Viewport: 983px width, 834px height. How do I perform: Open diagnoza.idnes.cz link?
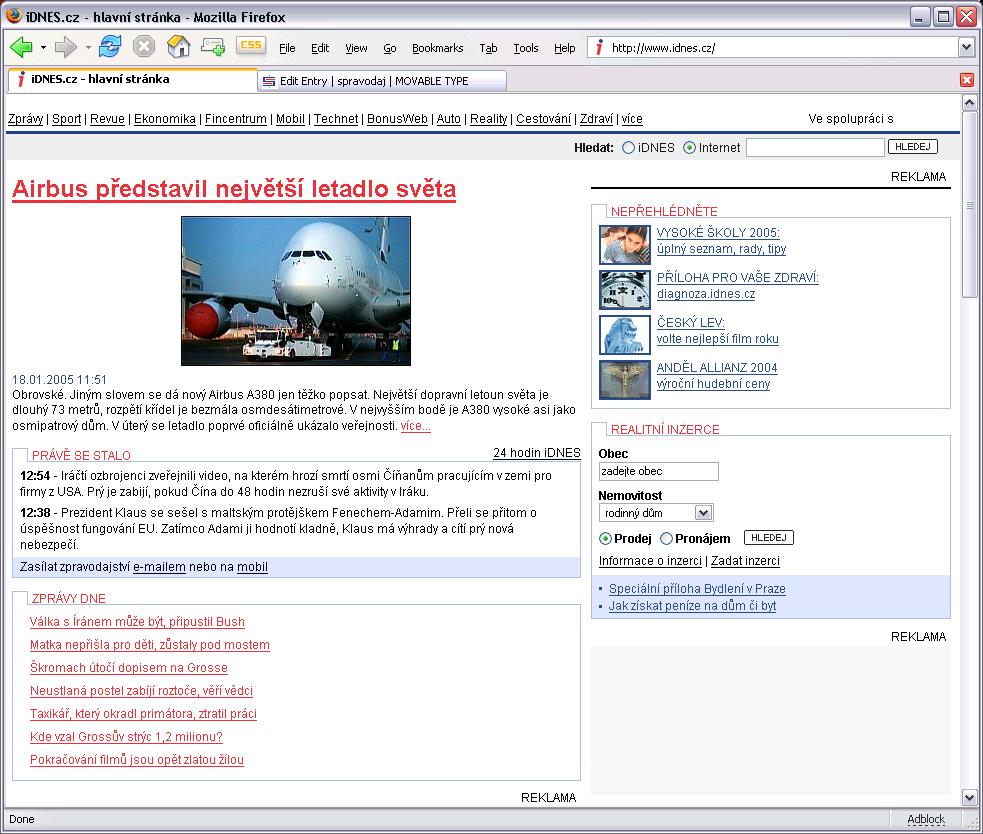706,294
